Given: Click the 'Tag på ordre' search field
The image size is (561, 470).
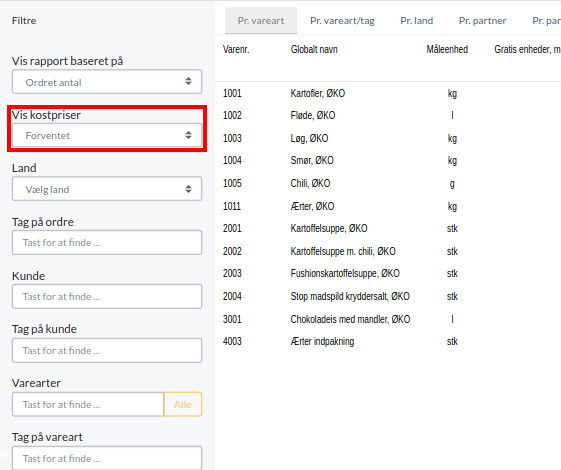Looking at the screenshot, I should [107, 243].
